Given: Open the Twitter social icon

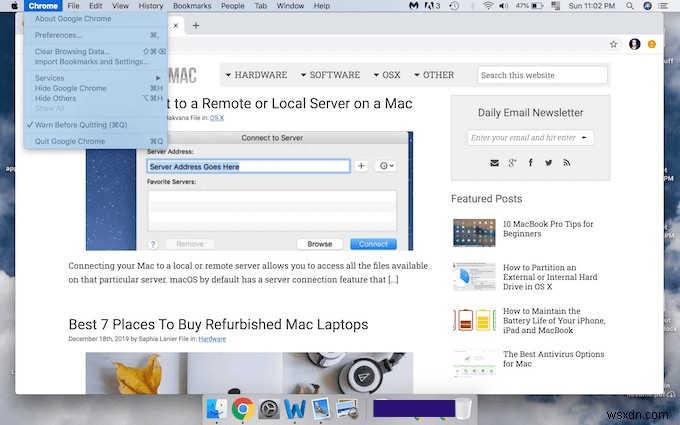Looking at the screenshot, I should [549, 163].
